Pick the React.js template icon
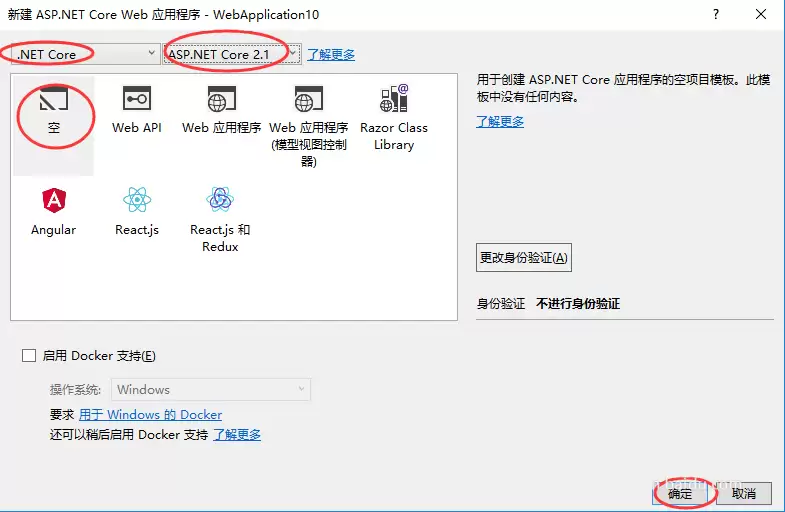Viewport: 785px width, 512px height. pyautogui.click(x=137, y=200)
